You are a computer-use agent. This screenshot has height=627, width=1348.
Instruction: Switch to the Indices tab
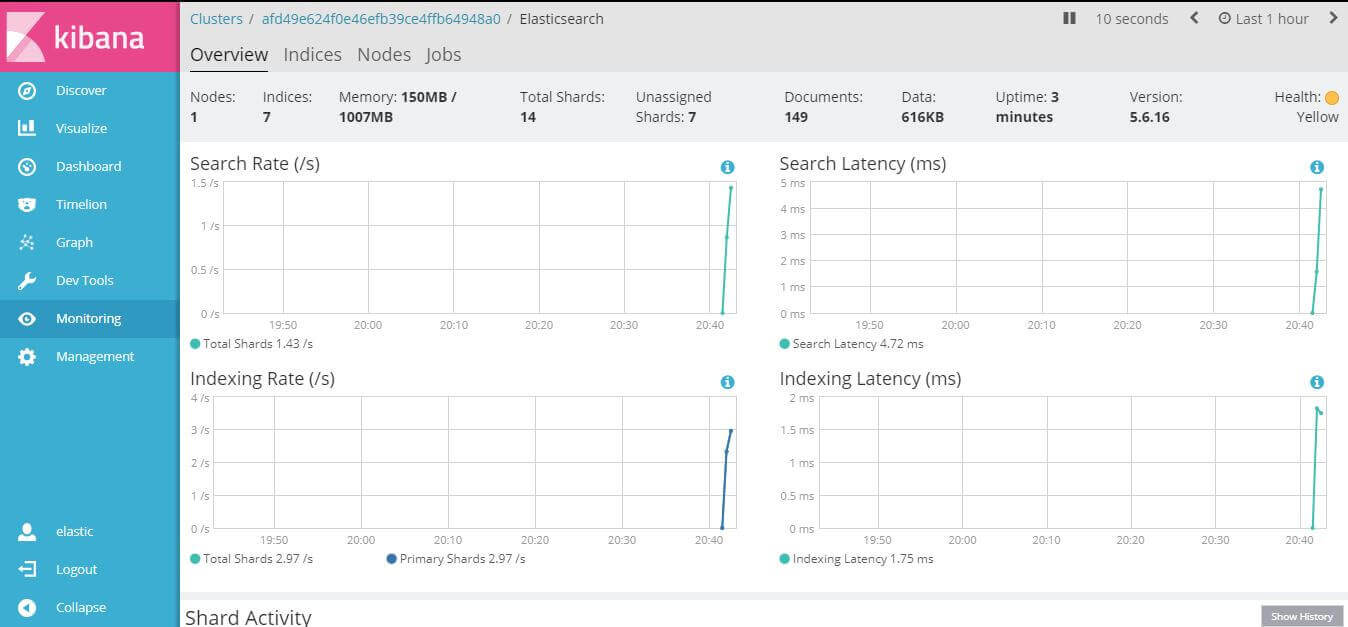pos(312,54)
